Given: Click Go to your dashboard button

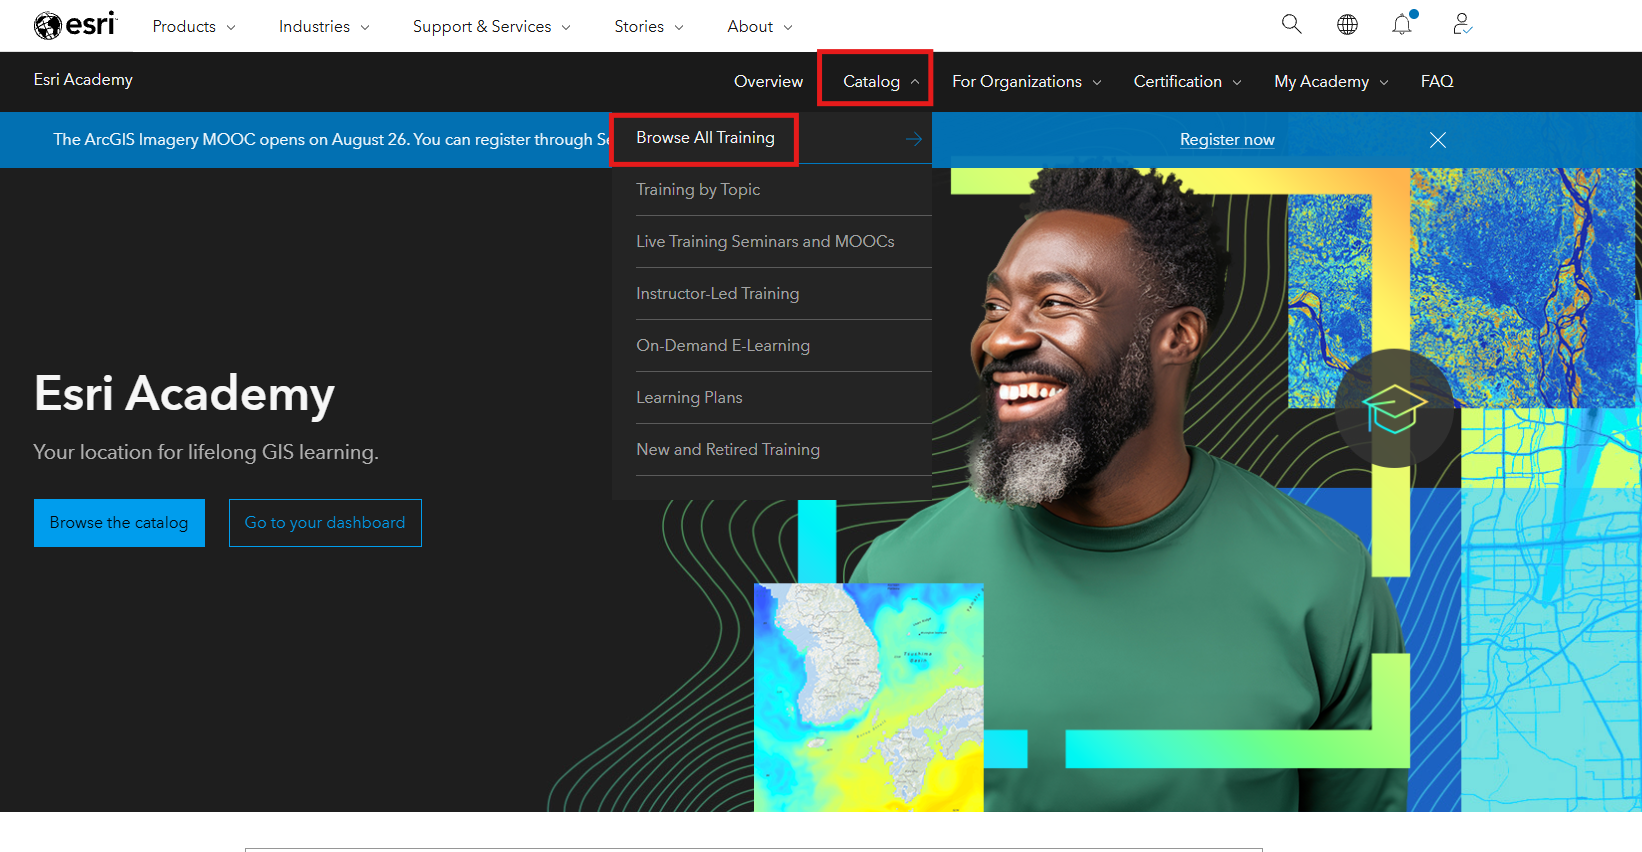Looking at the screenshot, I should [x=325, y=523].
